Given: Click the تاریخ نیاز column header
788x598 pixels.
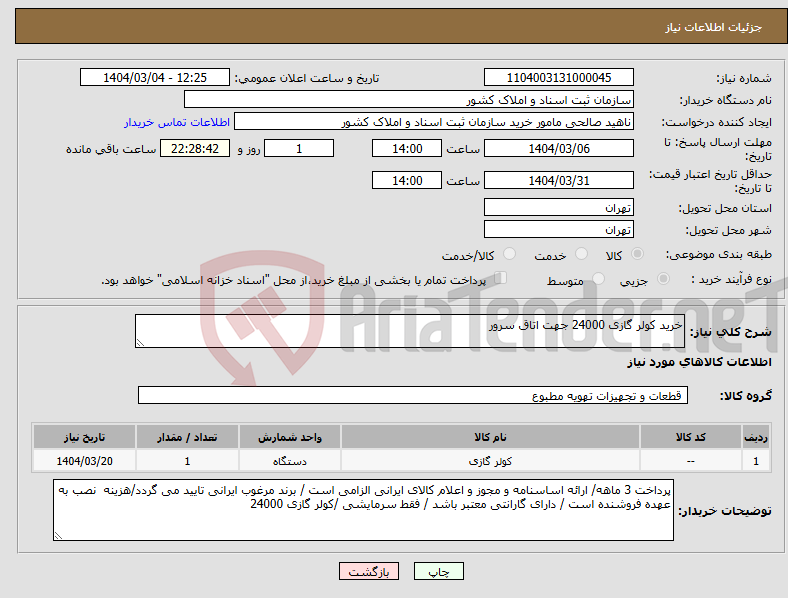Looking at the screenshot, I should [84, 437].
